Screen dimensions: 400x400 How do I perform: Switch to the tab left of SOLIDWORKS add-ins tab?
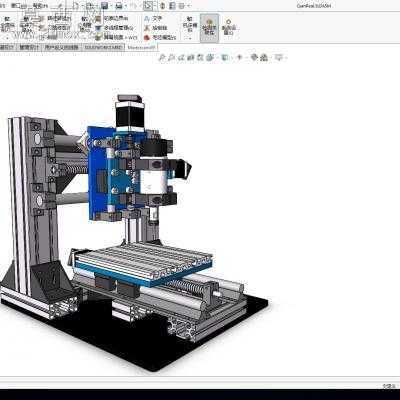tap(62, 47)
